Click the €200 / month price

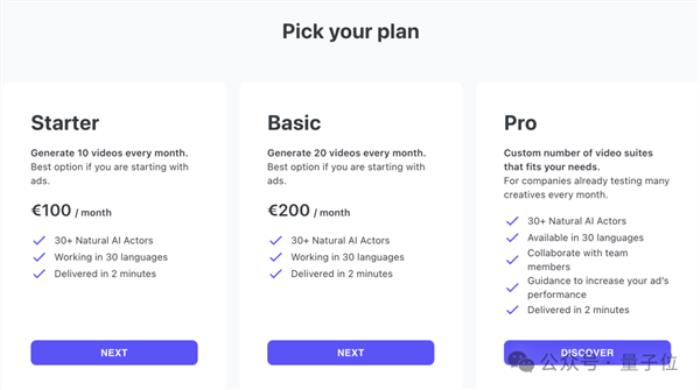[308, 211]
